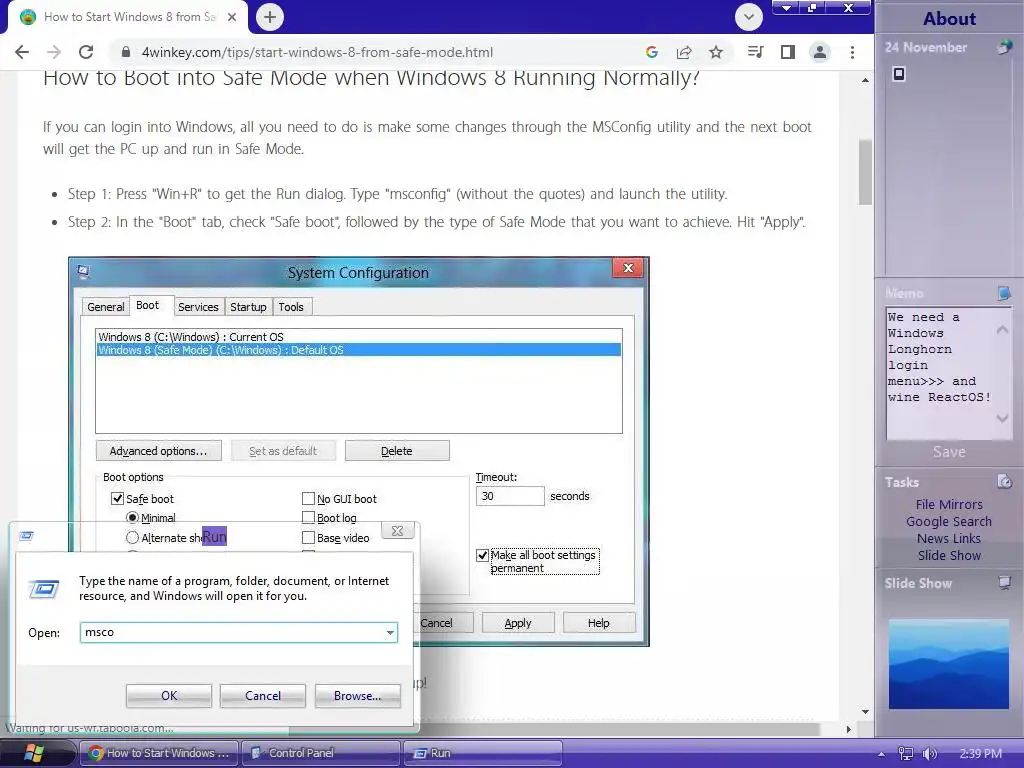Select the Minimal radio button

(x=132, y=518)
